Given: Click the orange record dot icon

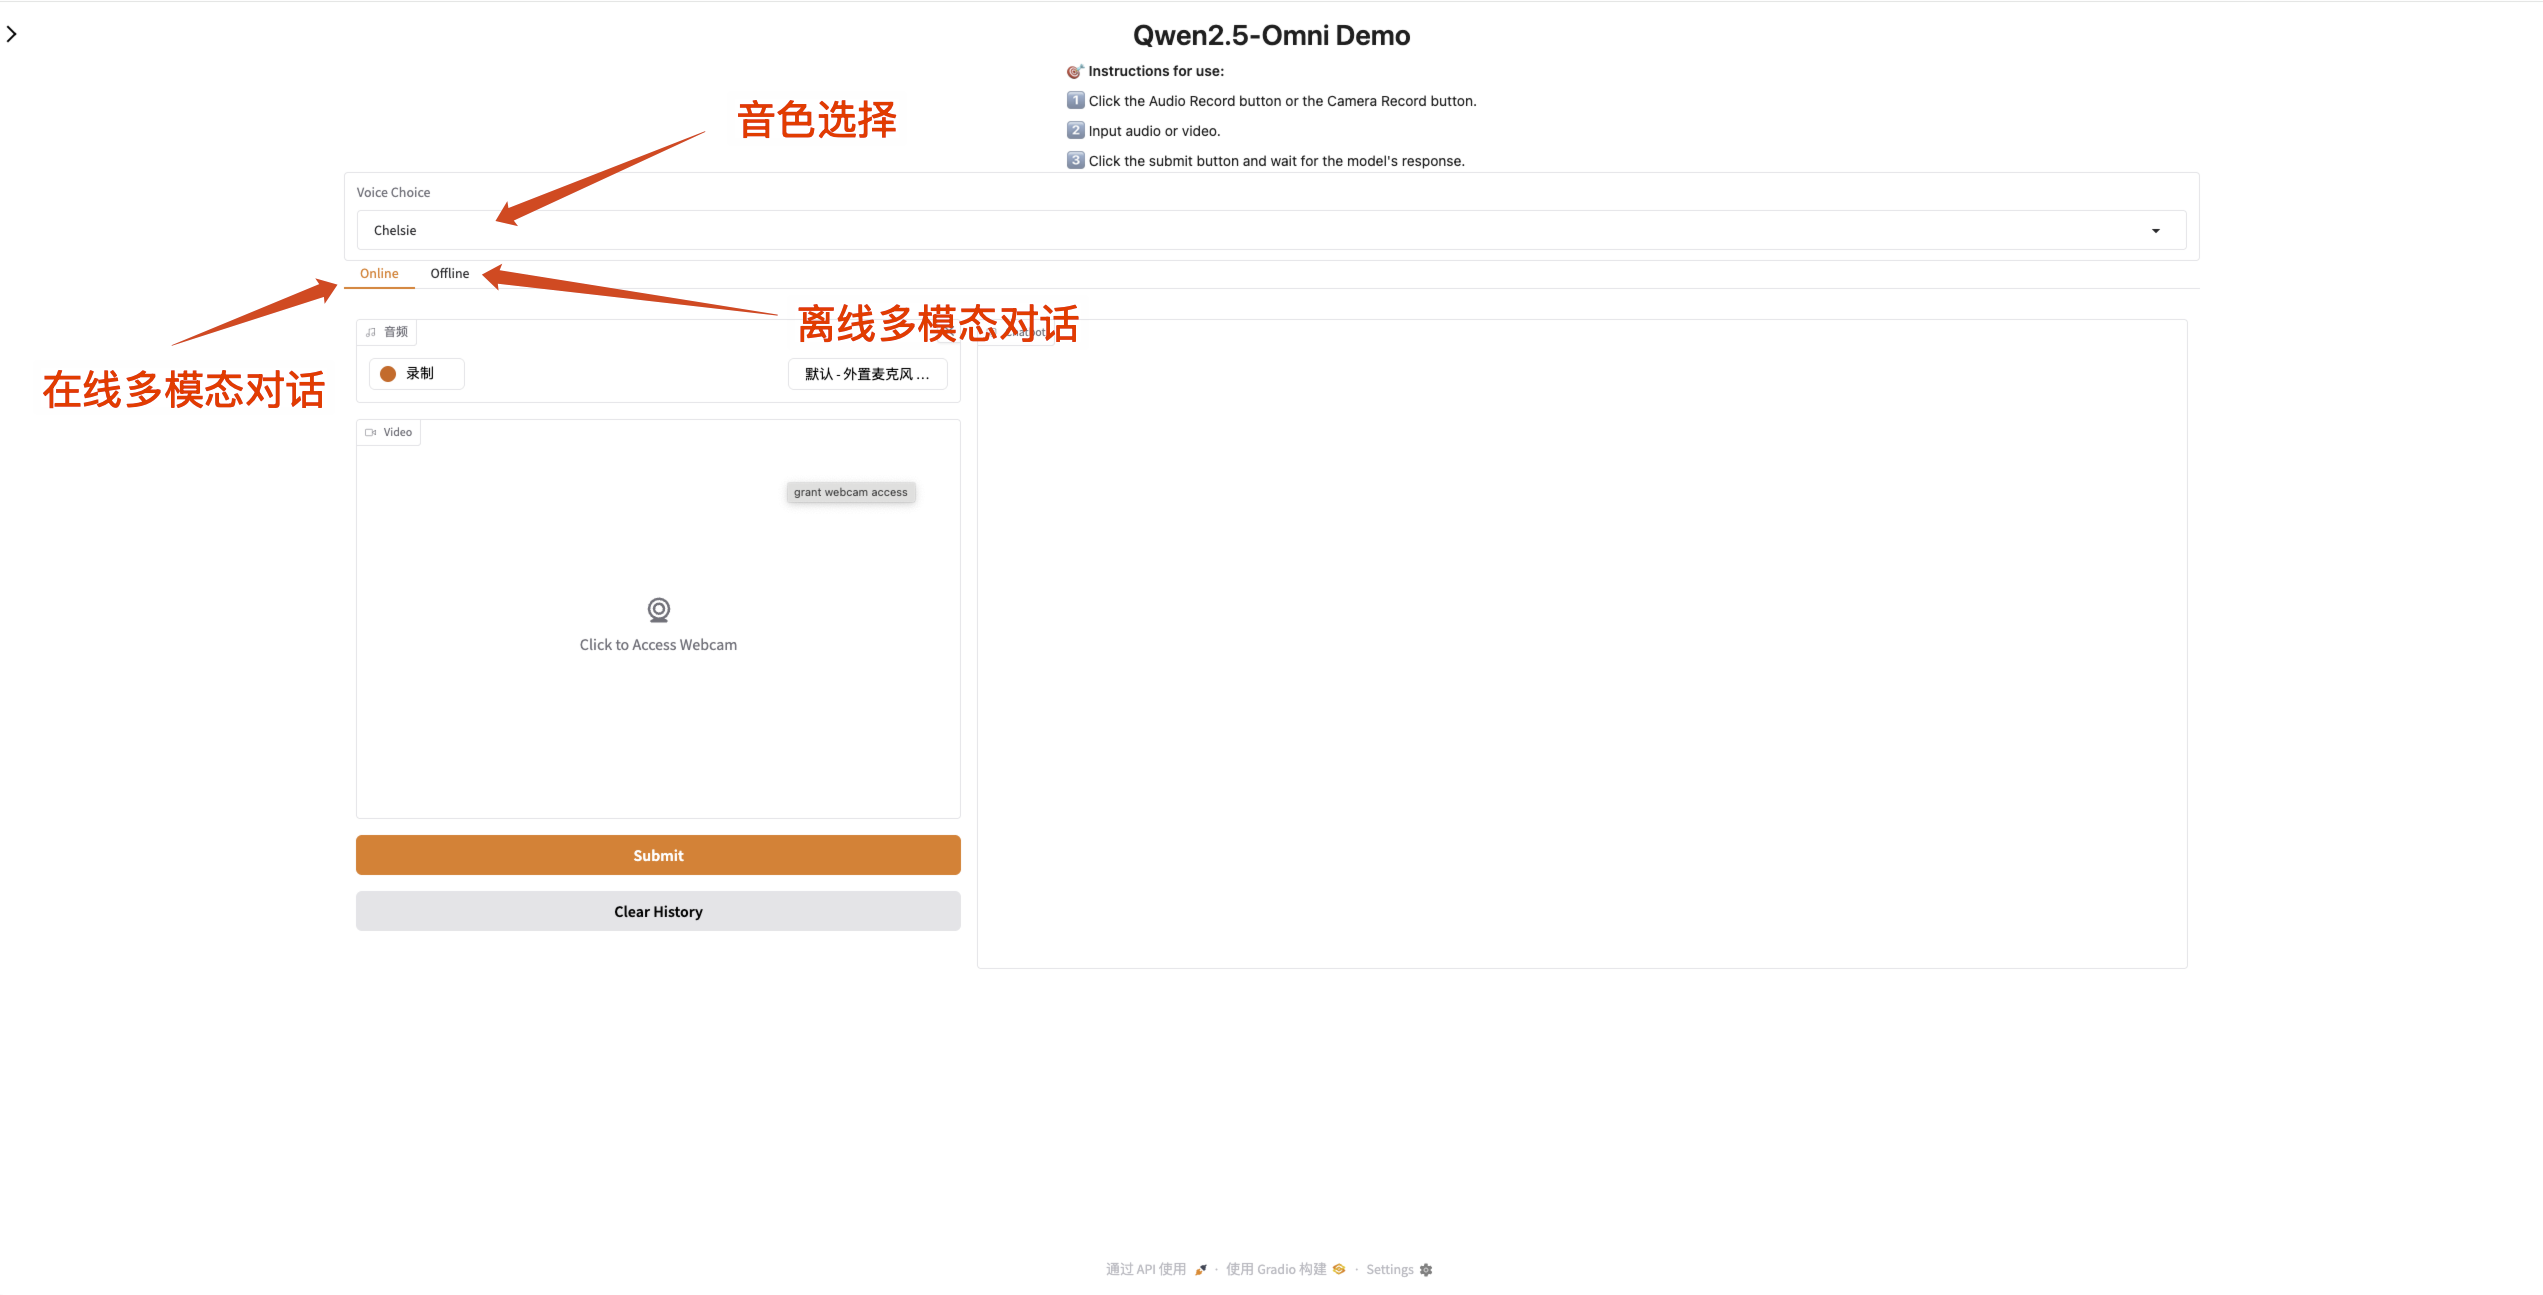Looking at the screenshot, I should click(x=388, y=374).
